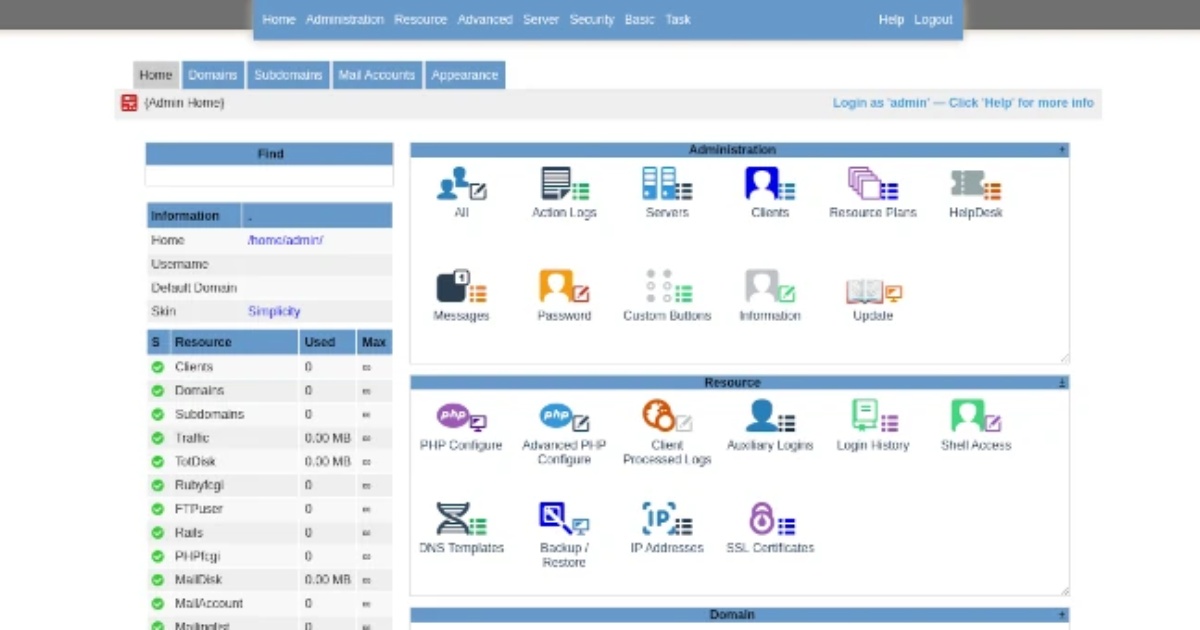Expand the Domain section
Image resolution: width=1200 pixels, height=630 pixels.
(1062, 615)
